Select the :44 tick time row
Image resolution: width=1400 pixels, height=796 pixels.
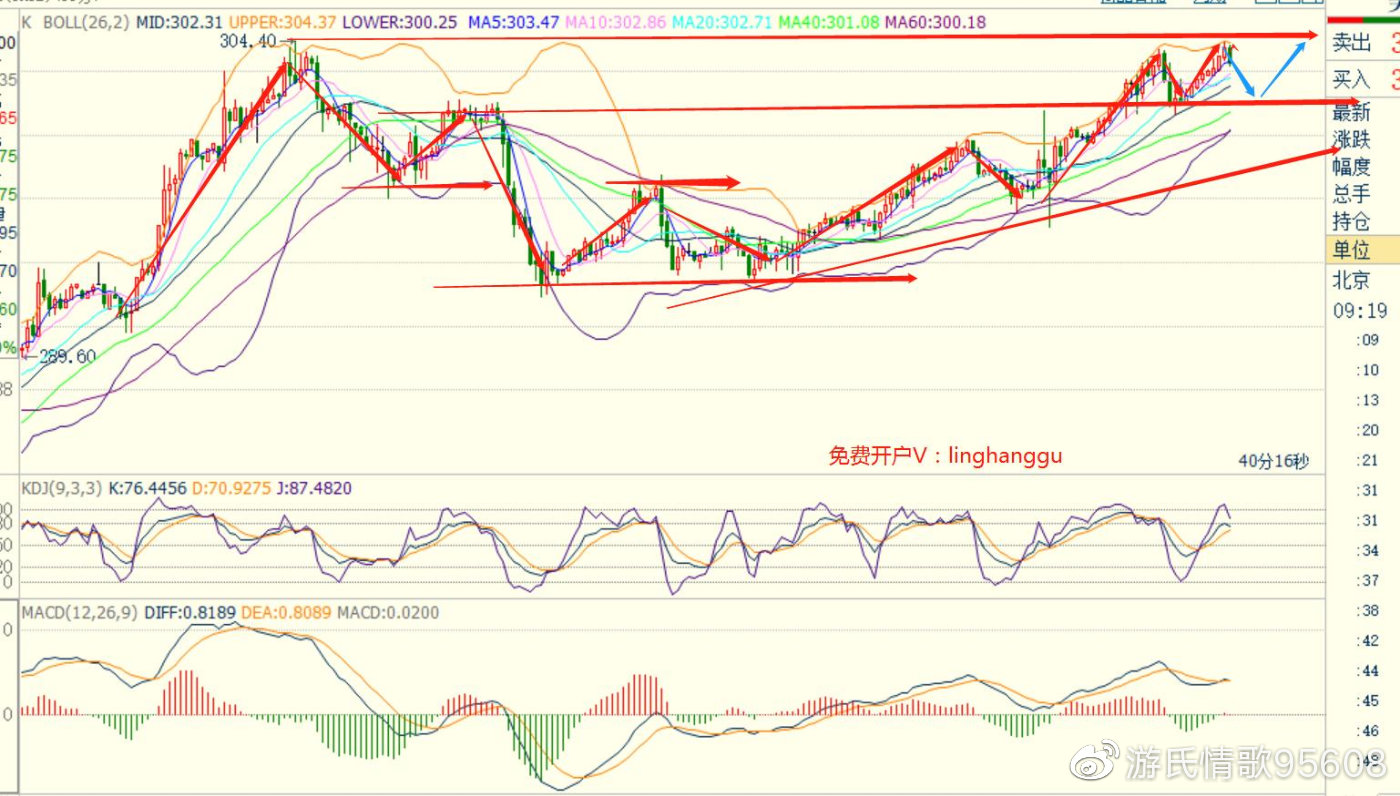click(x=1368, y=670)
